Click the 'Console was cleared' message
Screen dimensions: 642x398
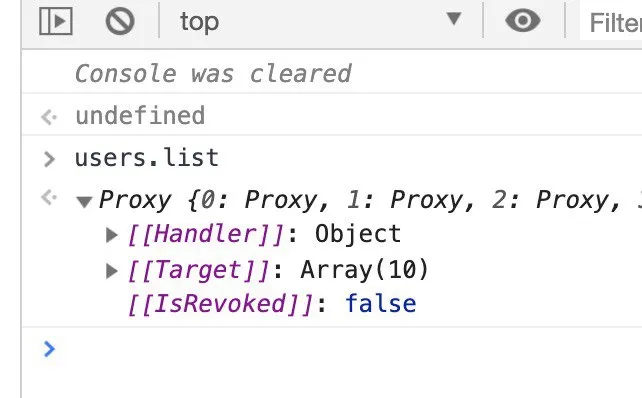(213, 74)
